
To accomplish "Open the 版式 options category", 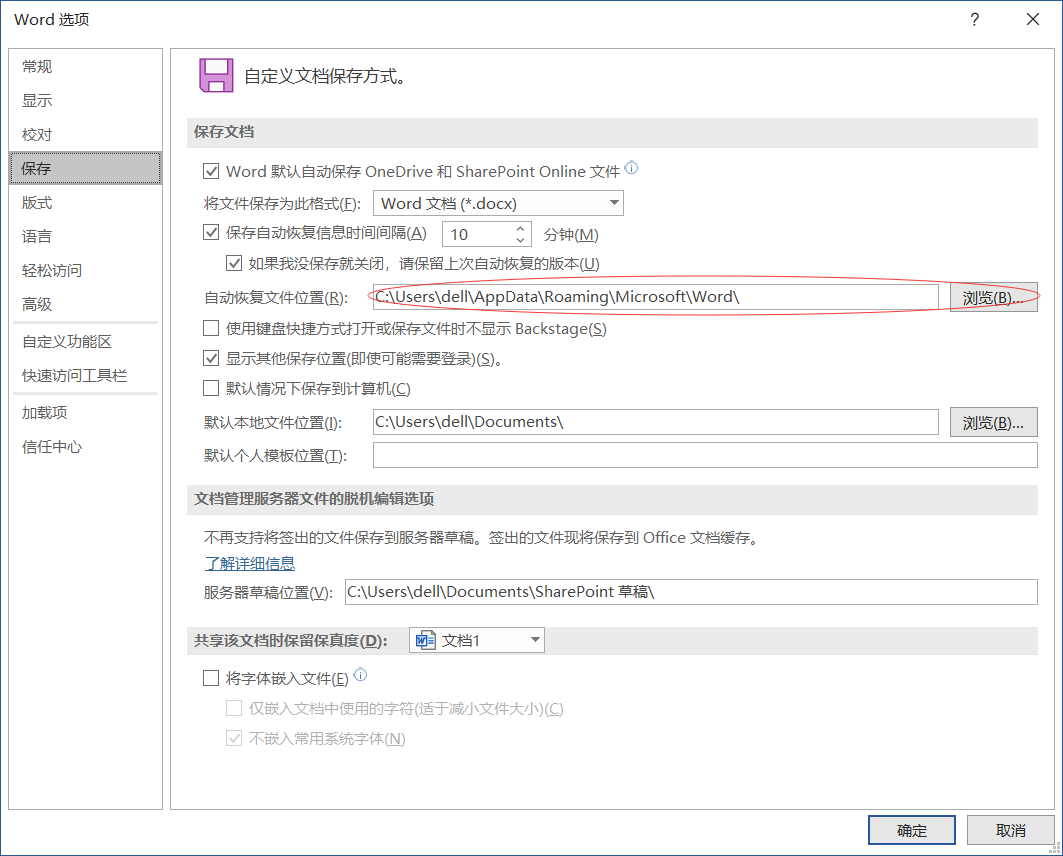I will (x=85, y=202).
